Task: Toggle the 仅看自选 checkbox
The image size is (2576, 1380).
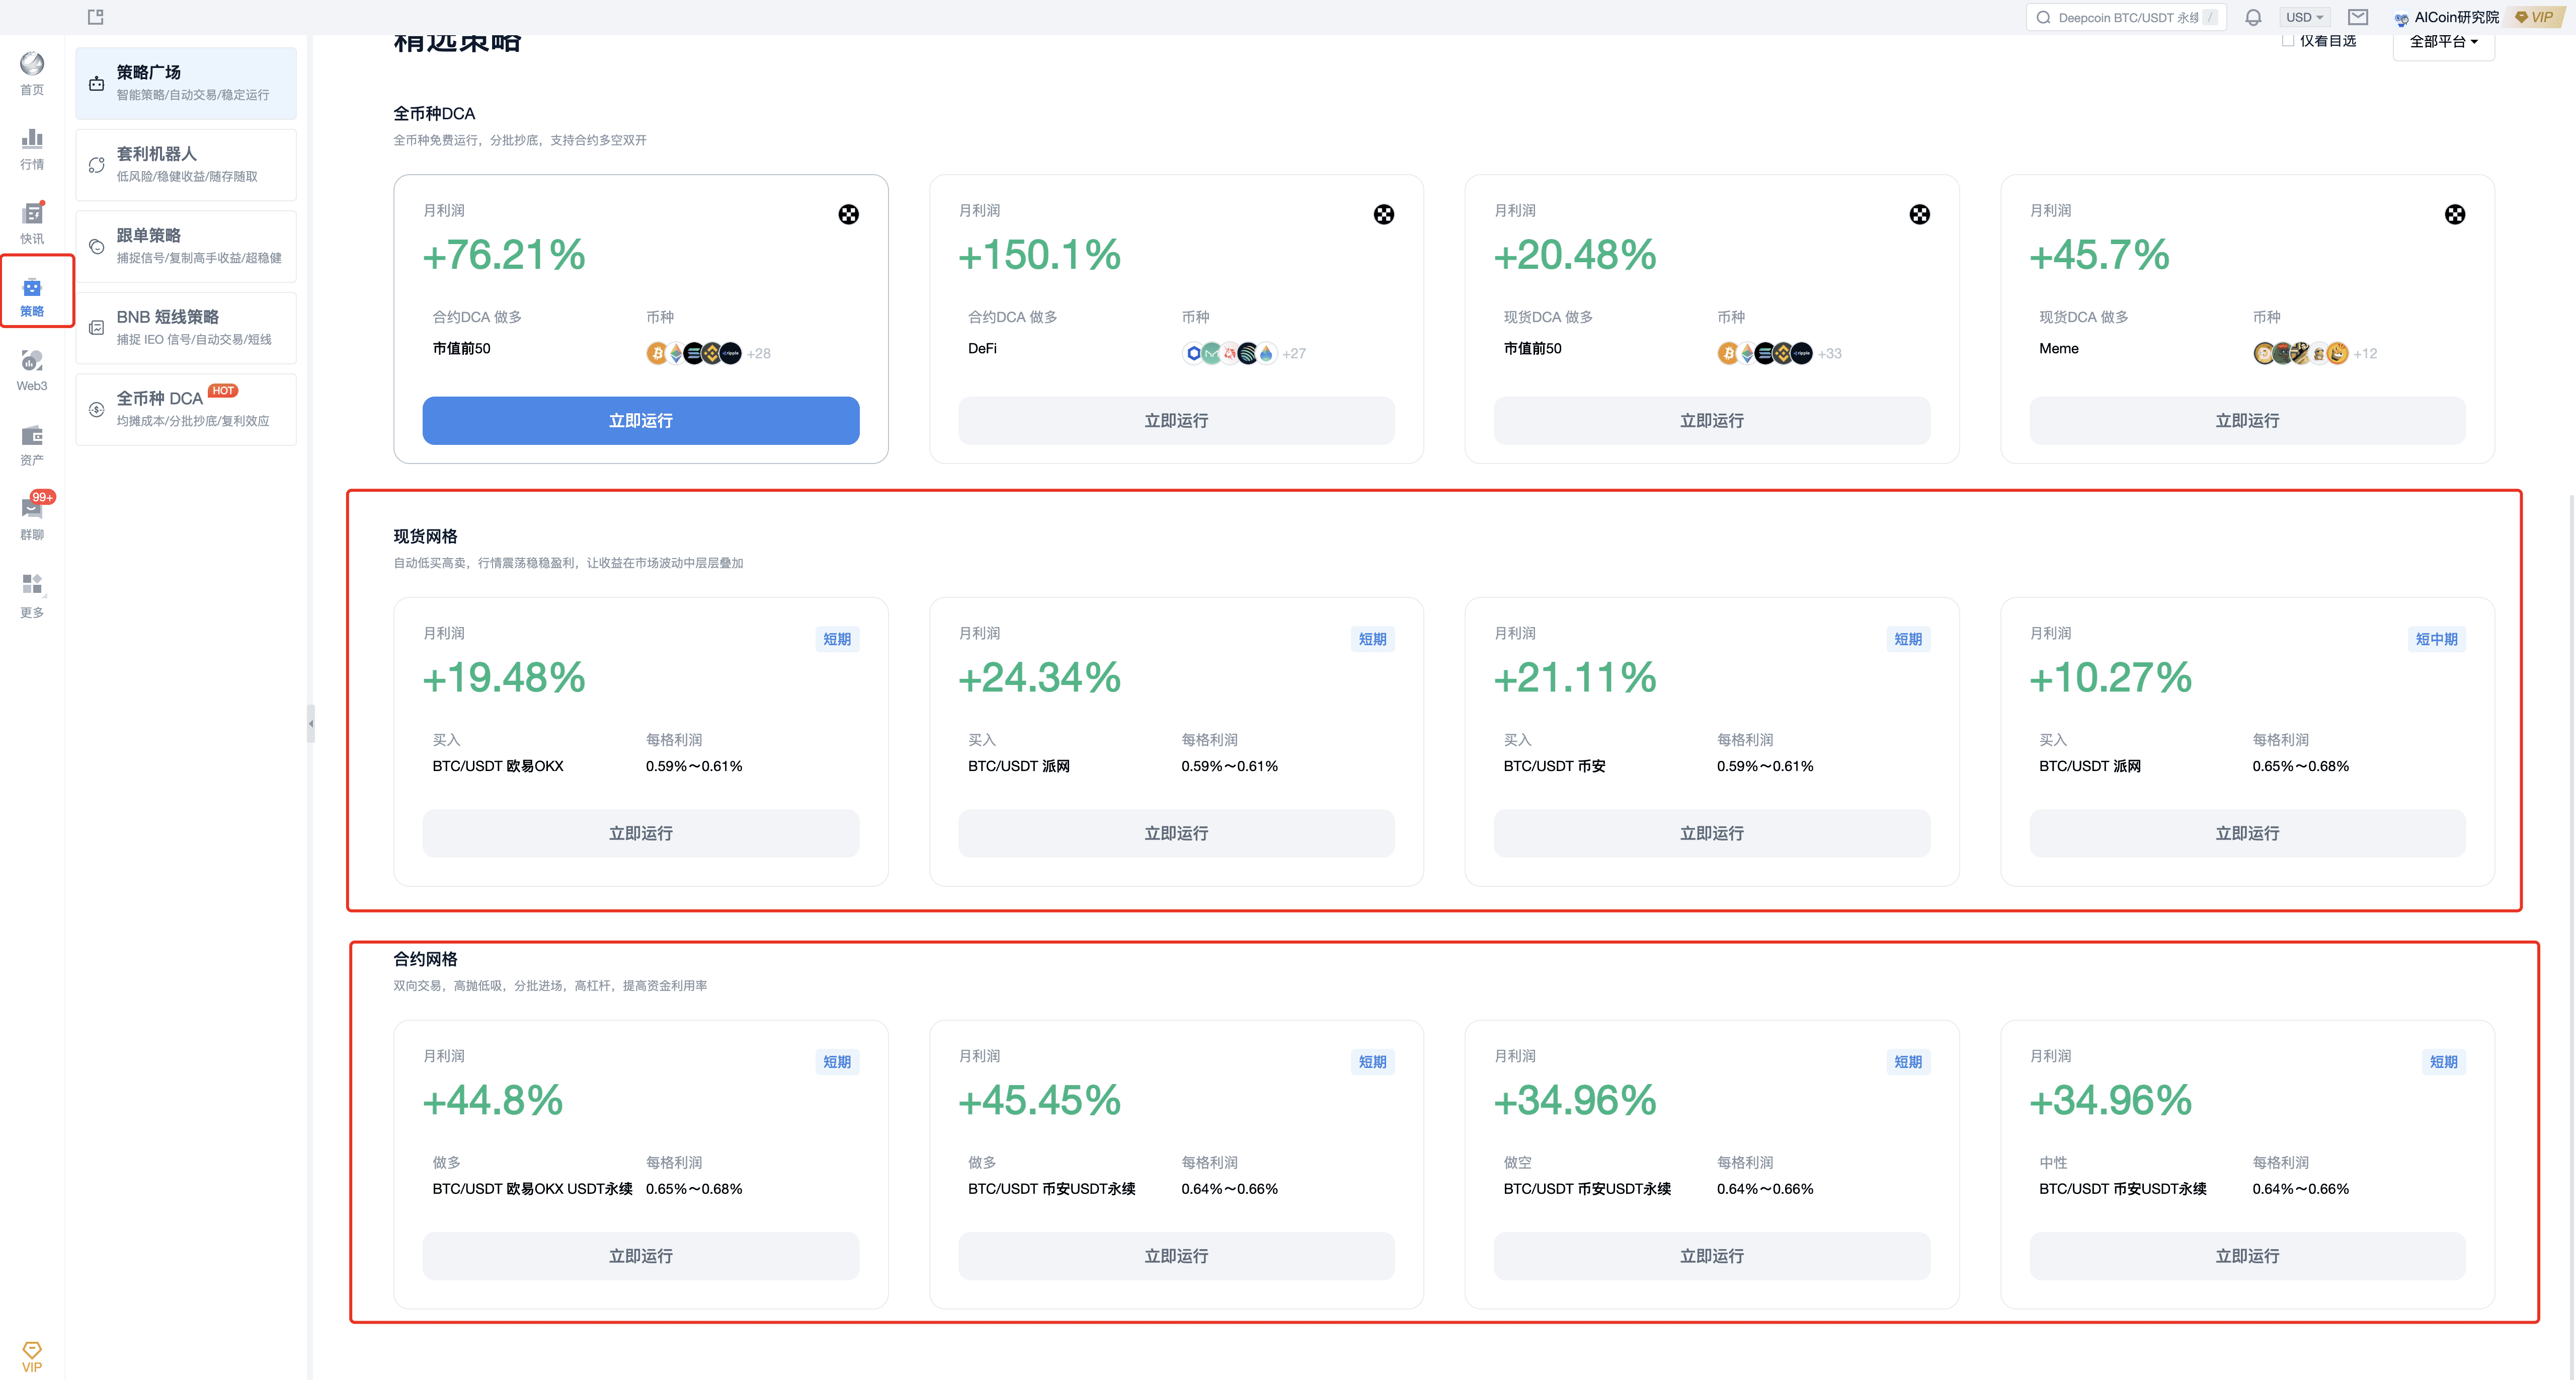Action: click(x=2288, y=41)
